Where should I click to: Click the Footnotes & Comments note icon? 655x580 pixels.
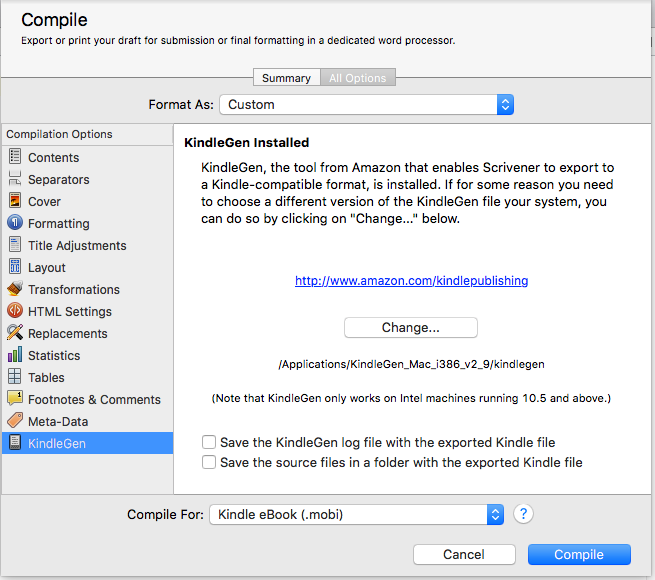click(x=15, y=399)
